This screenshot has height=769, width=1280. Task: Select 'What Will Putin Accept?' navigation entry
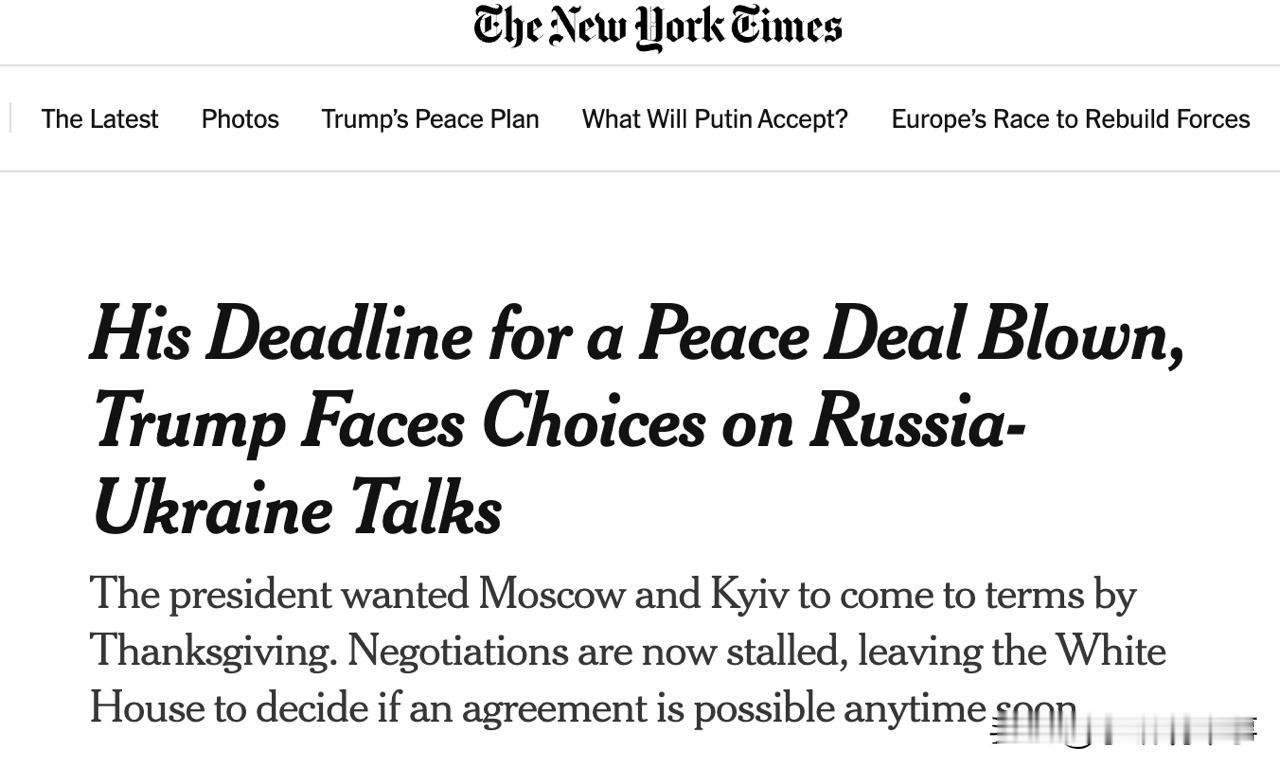[x=714, y=118]
